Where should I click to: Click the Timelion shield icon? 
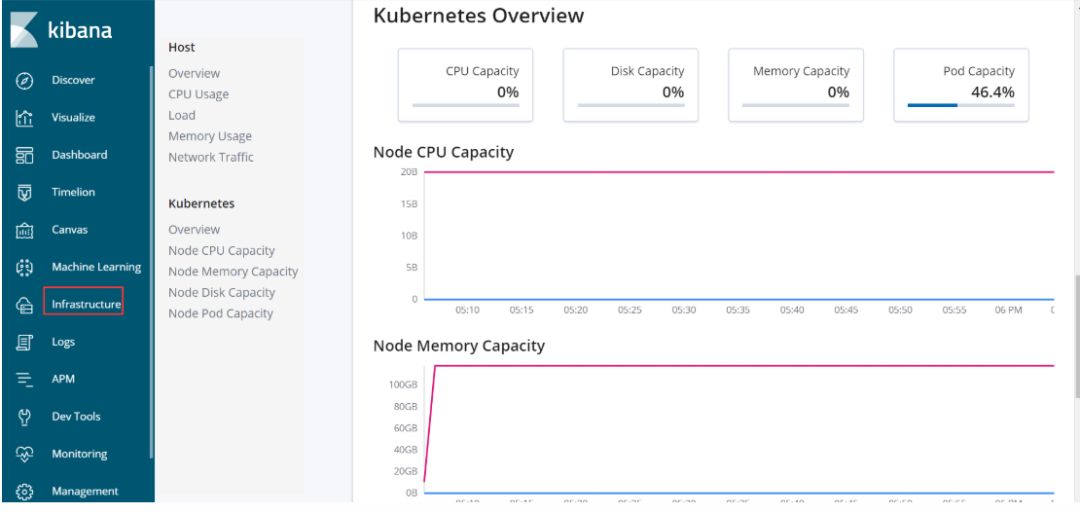(24, 193)
